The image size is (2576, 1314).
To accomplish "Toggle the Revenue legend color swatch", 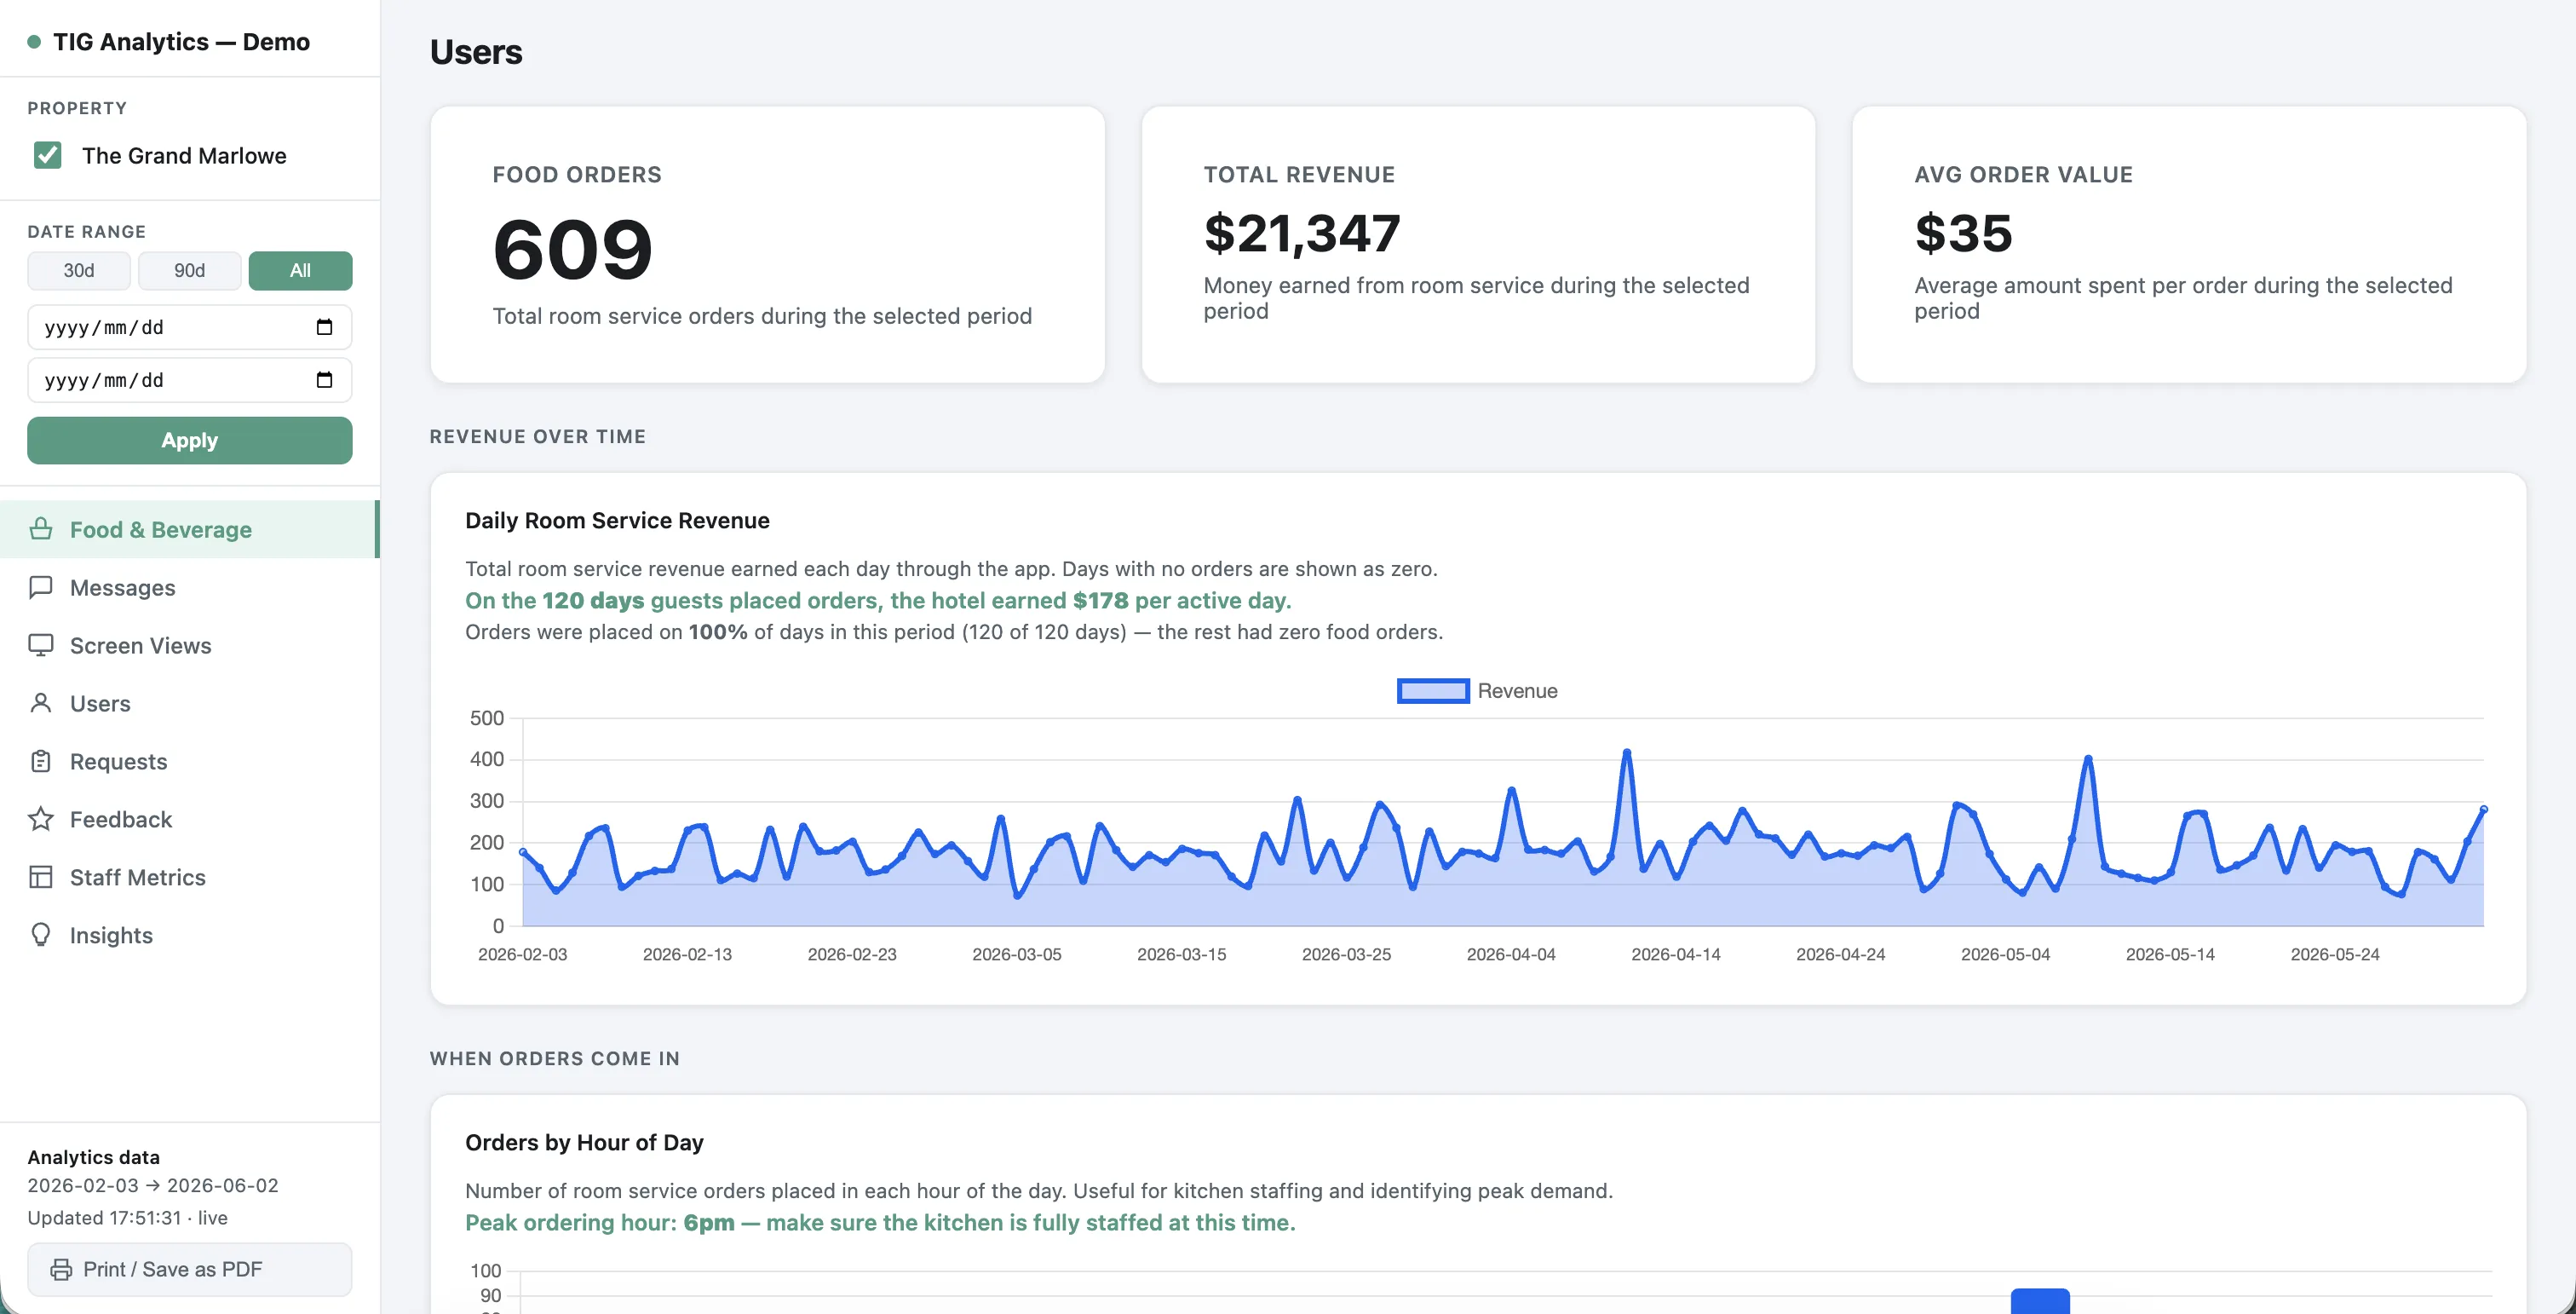I will 1433,691.
